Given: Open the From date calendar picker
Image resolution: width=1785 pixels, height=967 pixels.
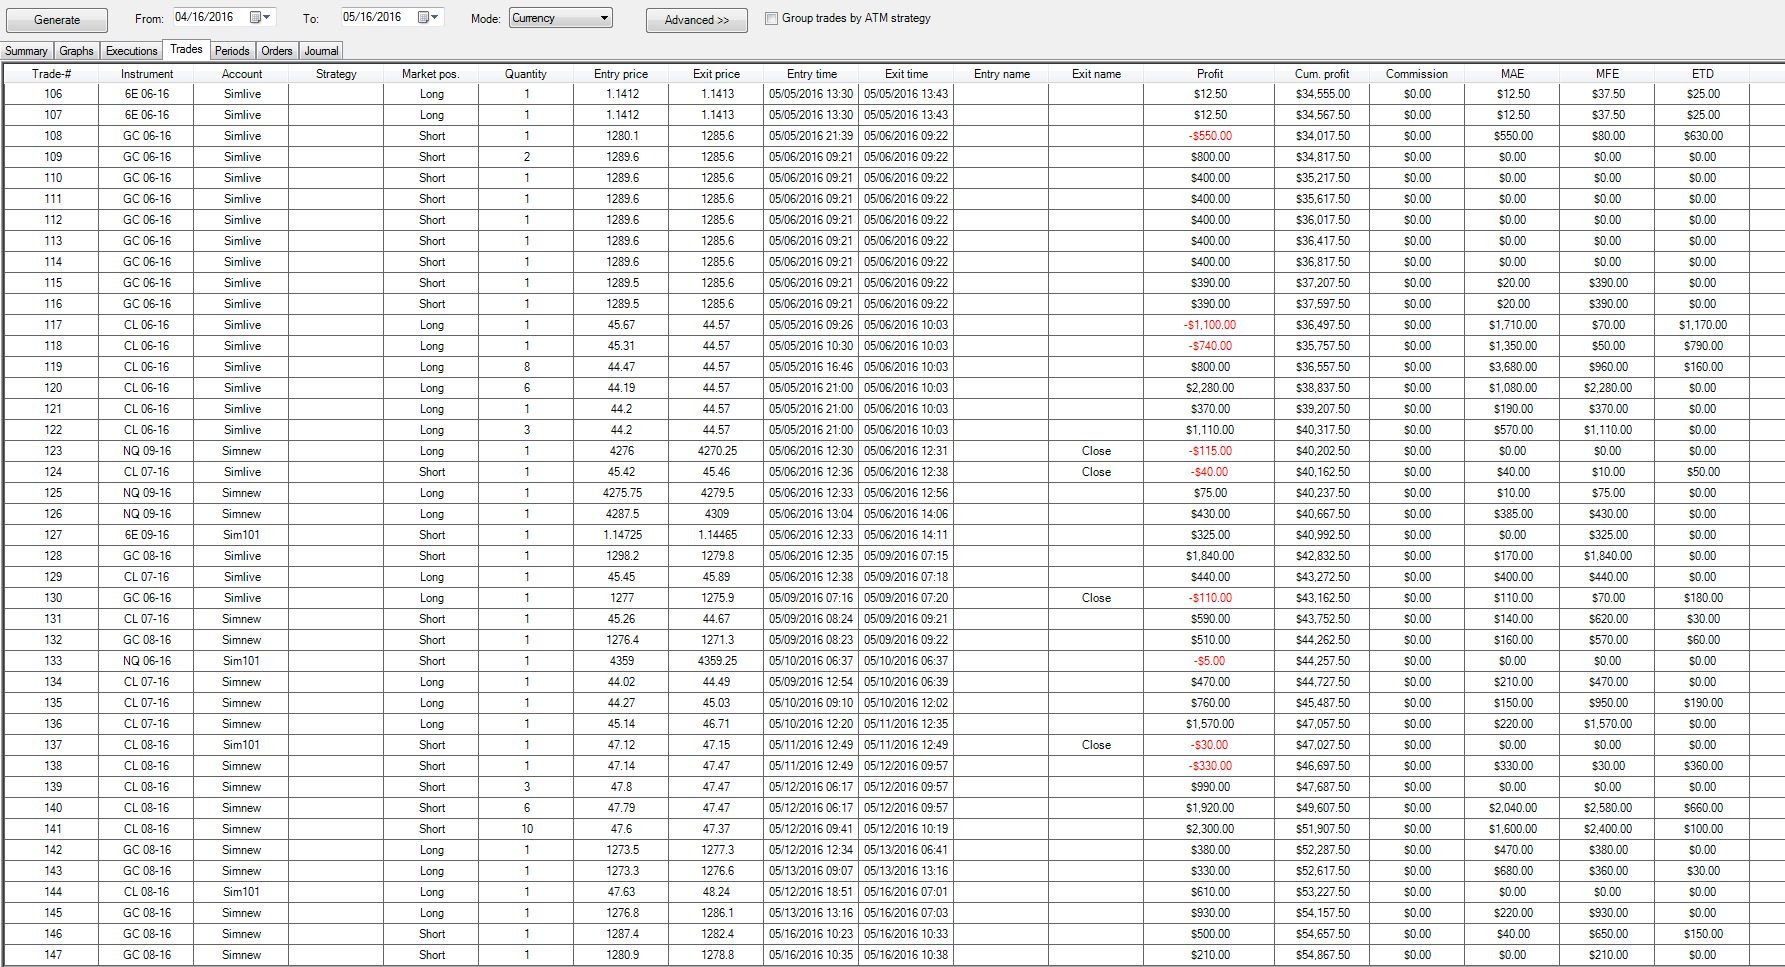Looking at the screenshot, I should [260, 18].
